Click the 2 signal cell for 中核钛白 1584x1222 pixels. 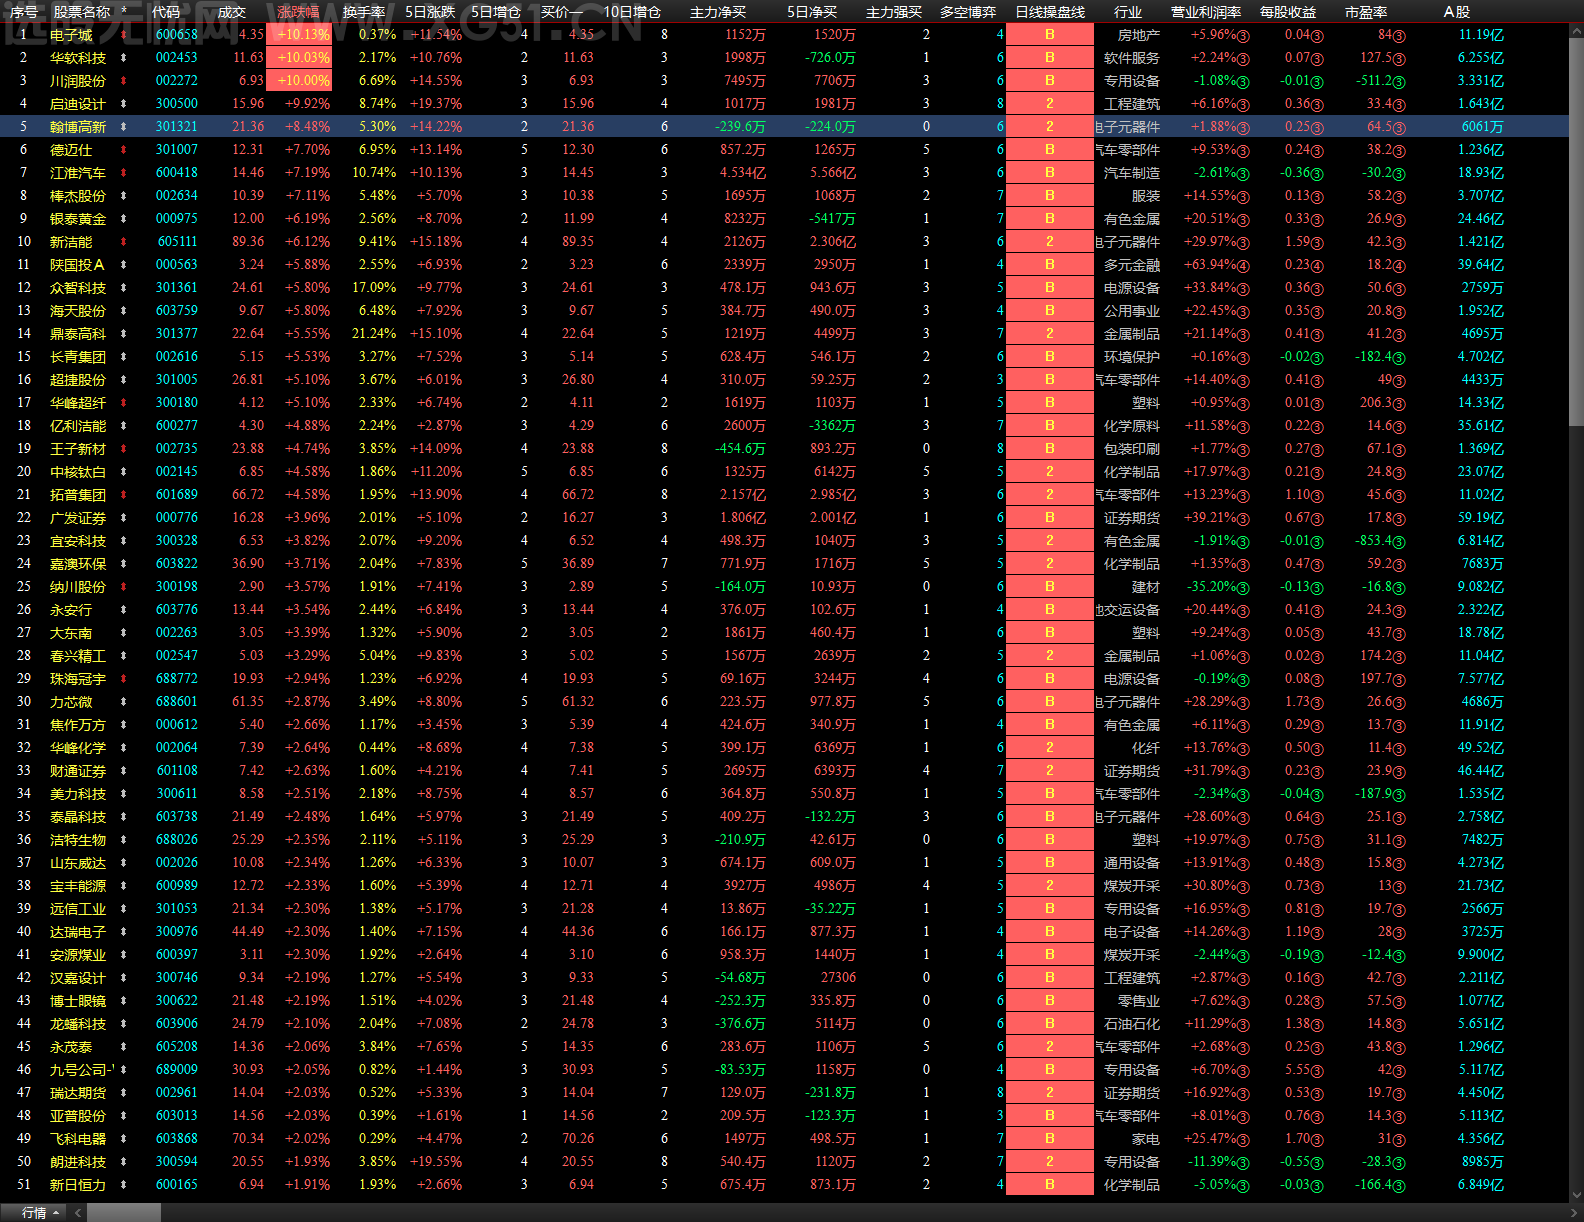click(1049, 472)
